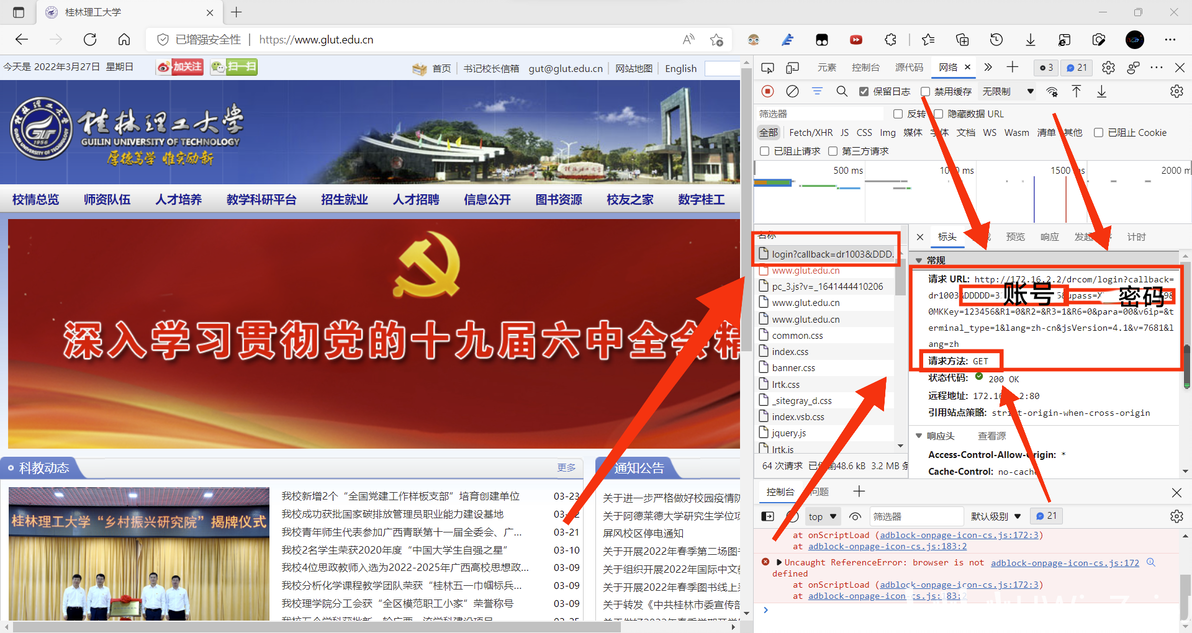Open the English site link
1192x633 pixels.
[x=680, y=68]
